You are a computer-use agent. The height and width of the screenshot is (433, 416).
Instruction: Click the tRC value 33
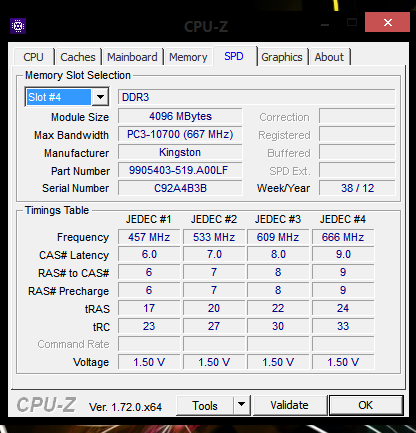point(343,326)
